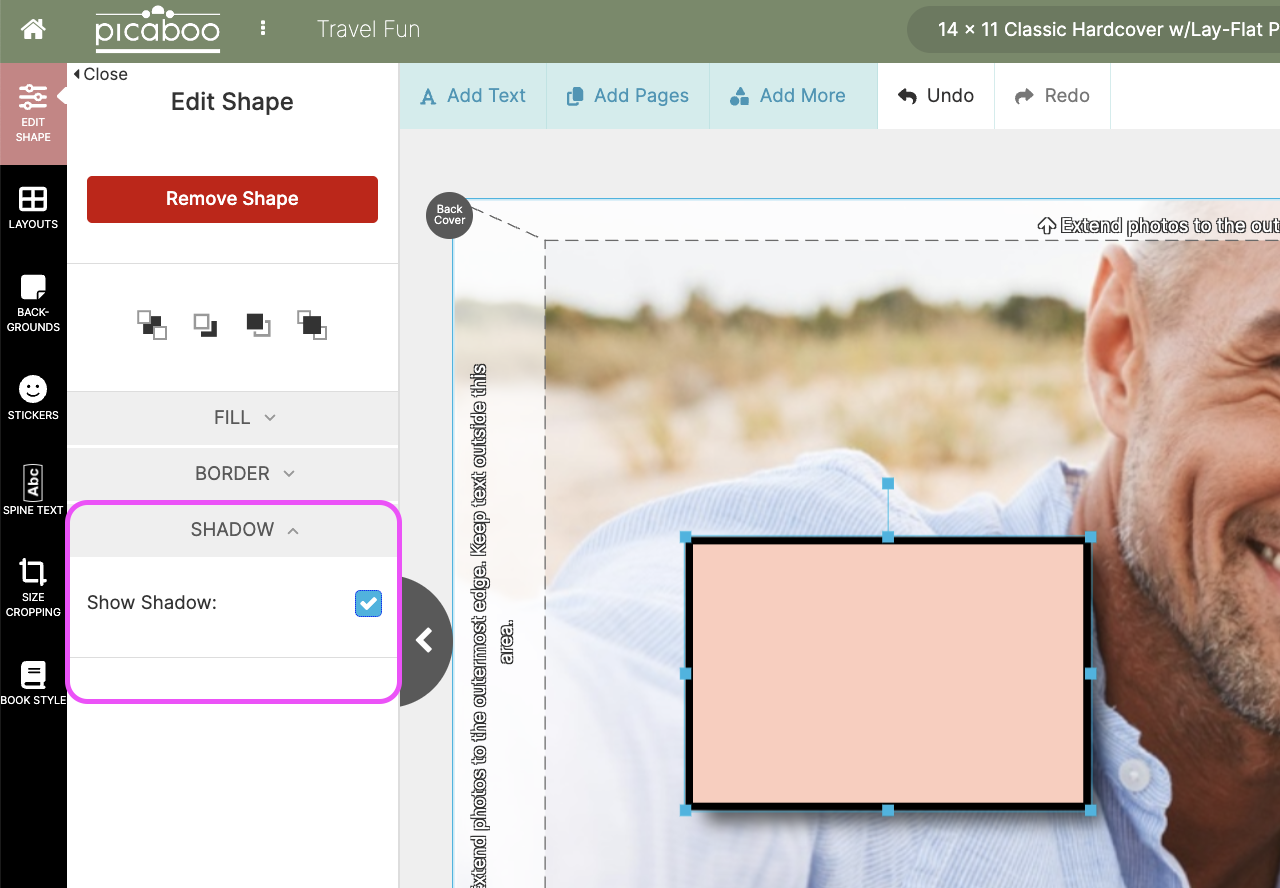
Task: Click the shape's bottom-right resize handle
Action: (1091, 810)
